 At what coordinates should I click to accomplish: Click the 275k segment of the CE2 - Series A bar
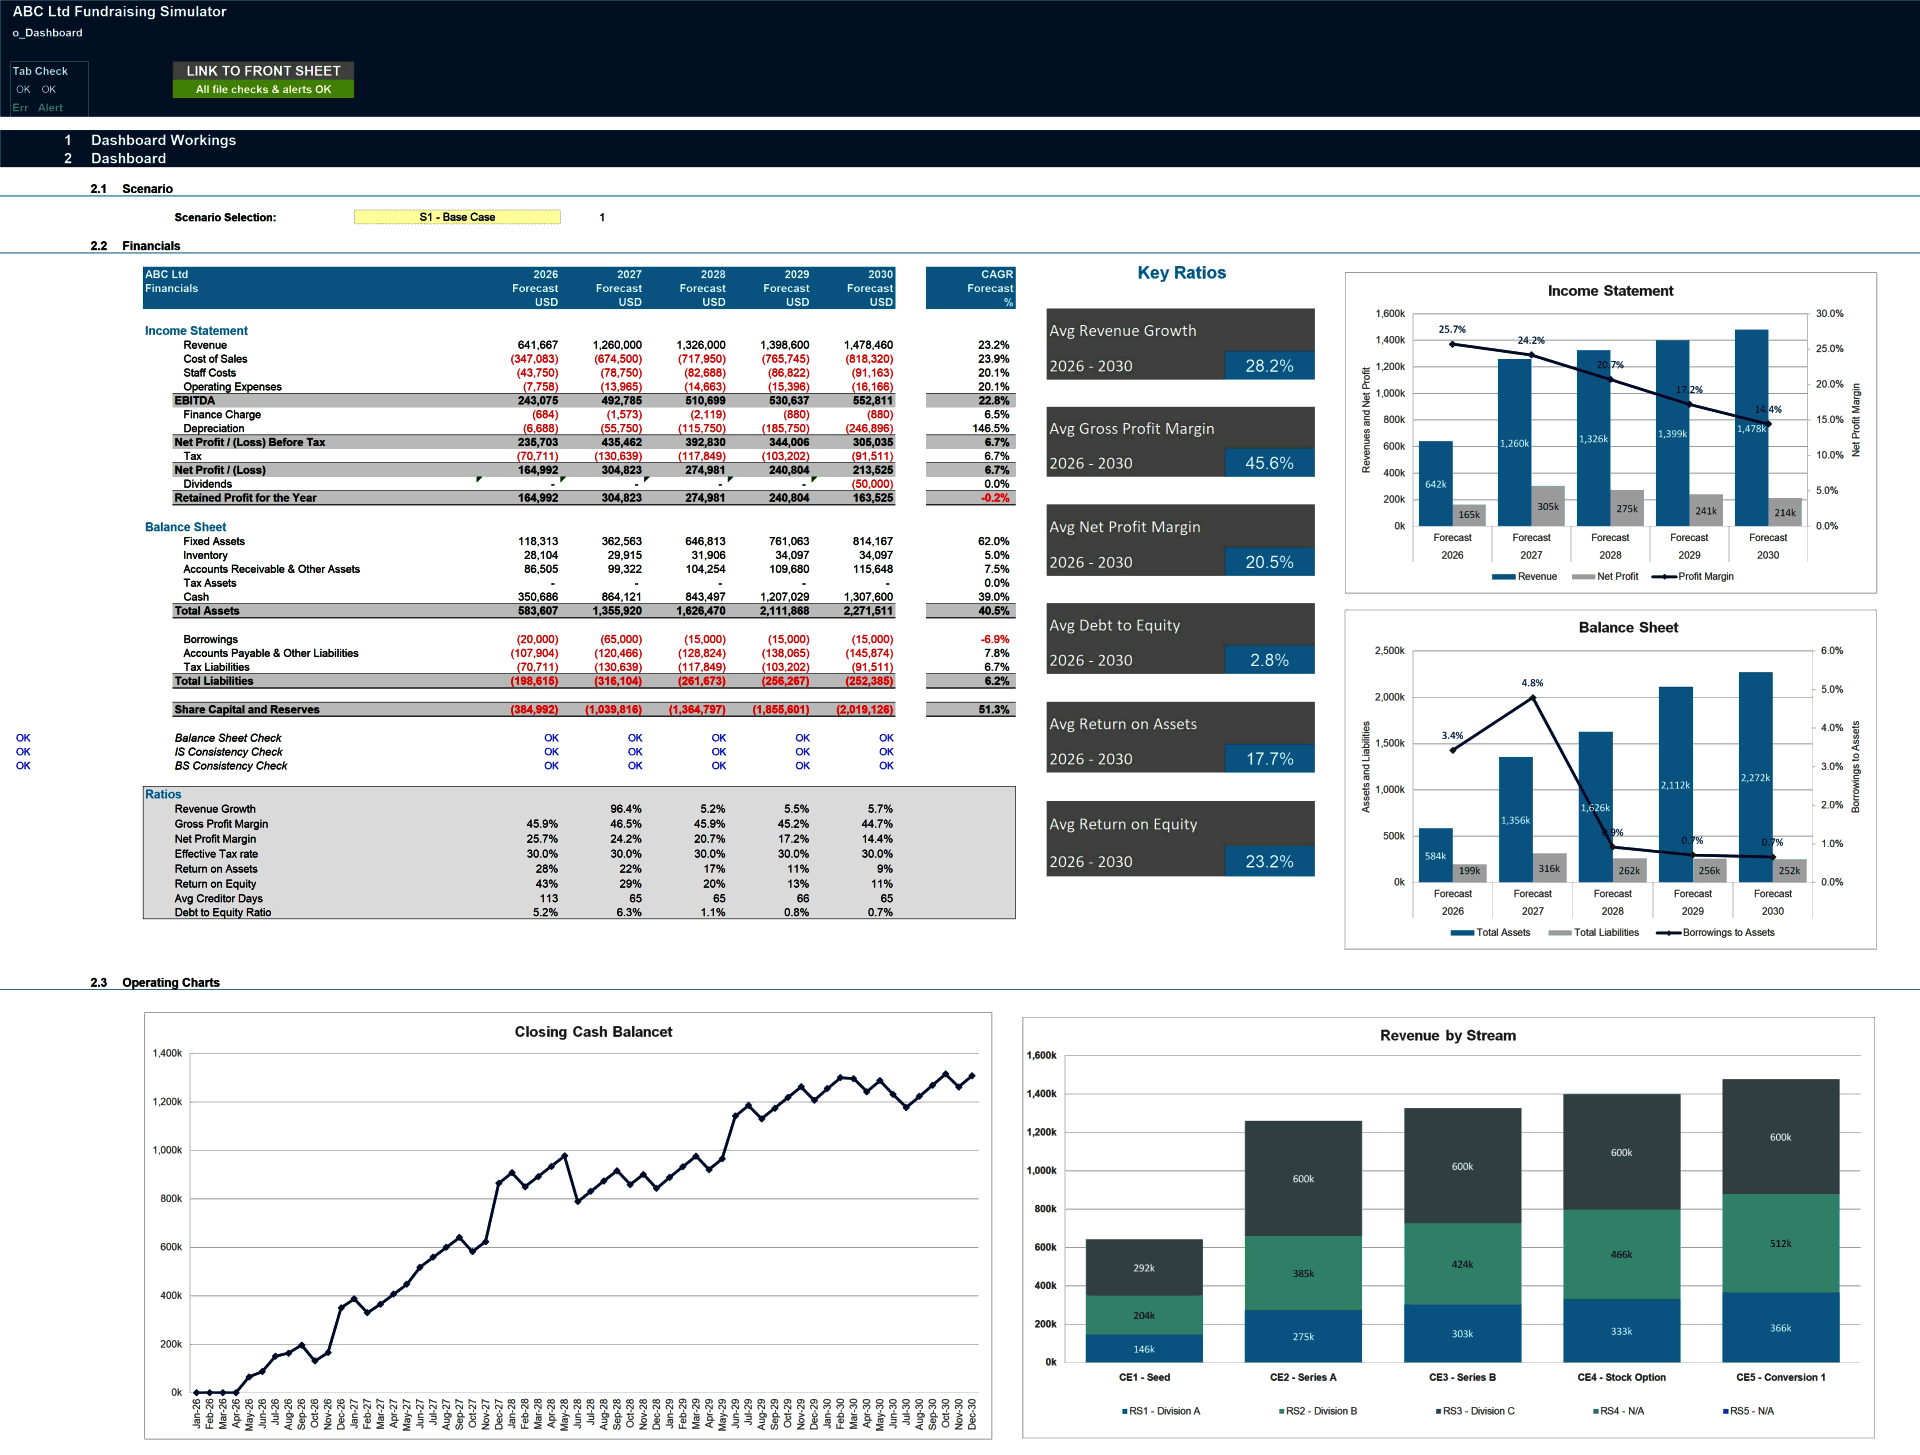pos(1303,1336)
